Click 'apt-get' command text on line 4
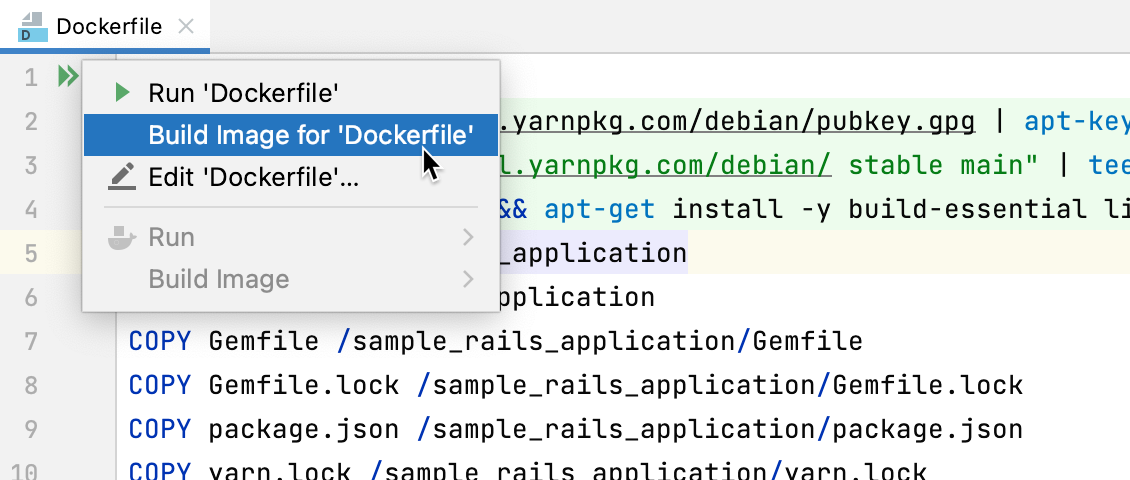 (600, 210)
